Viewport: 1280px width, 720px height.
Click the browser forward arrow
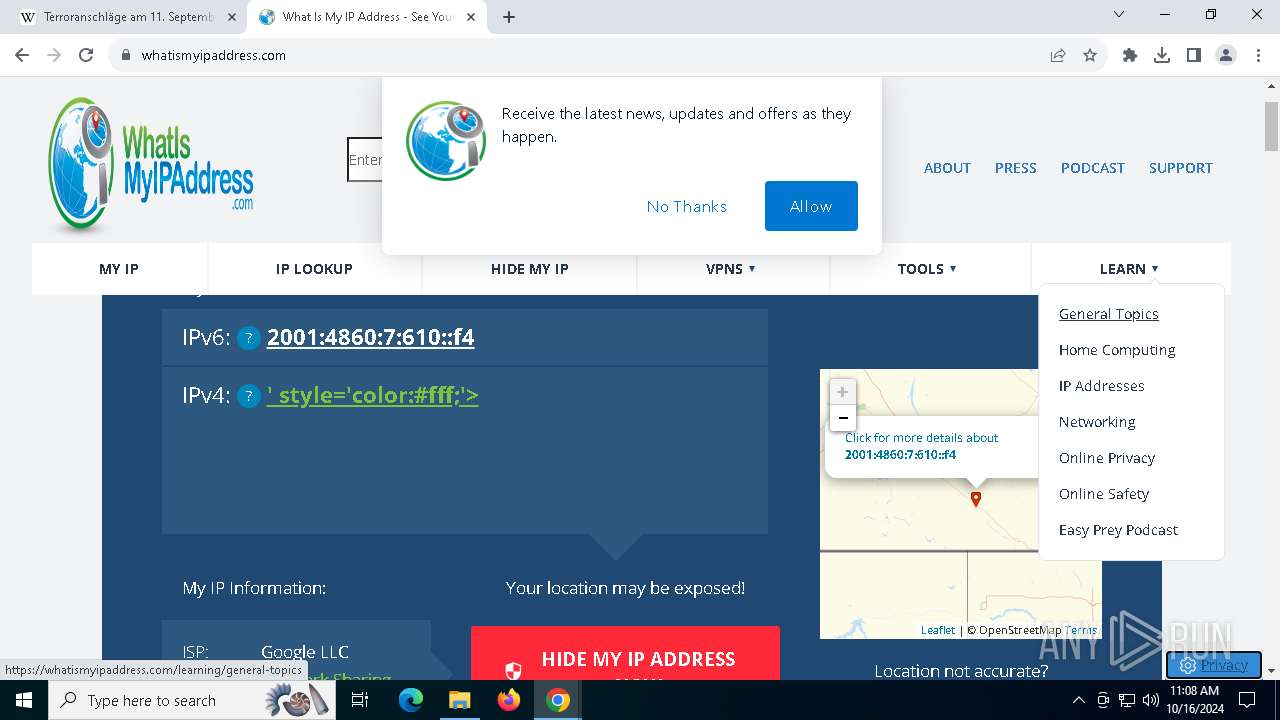pyautogui.click(x=54, y=55)
